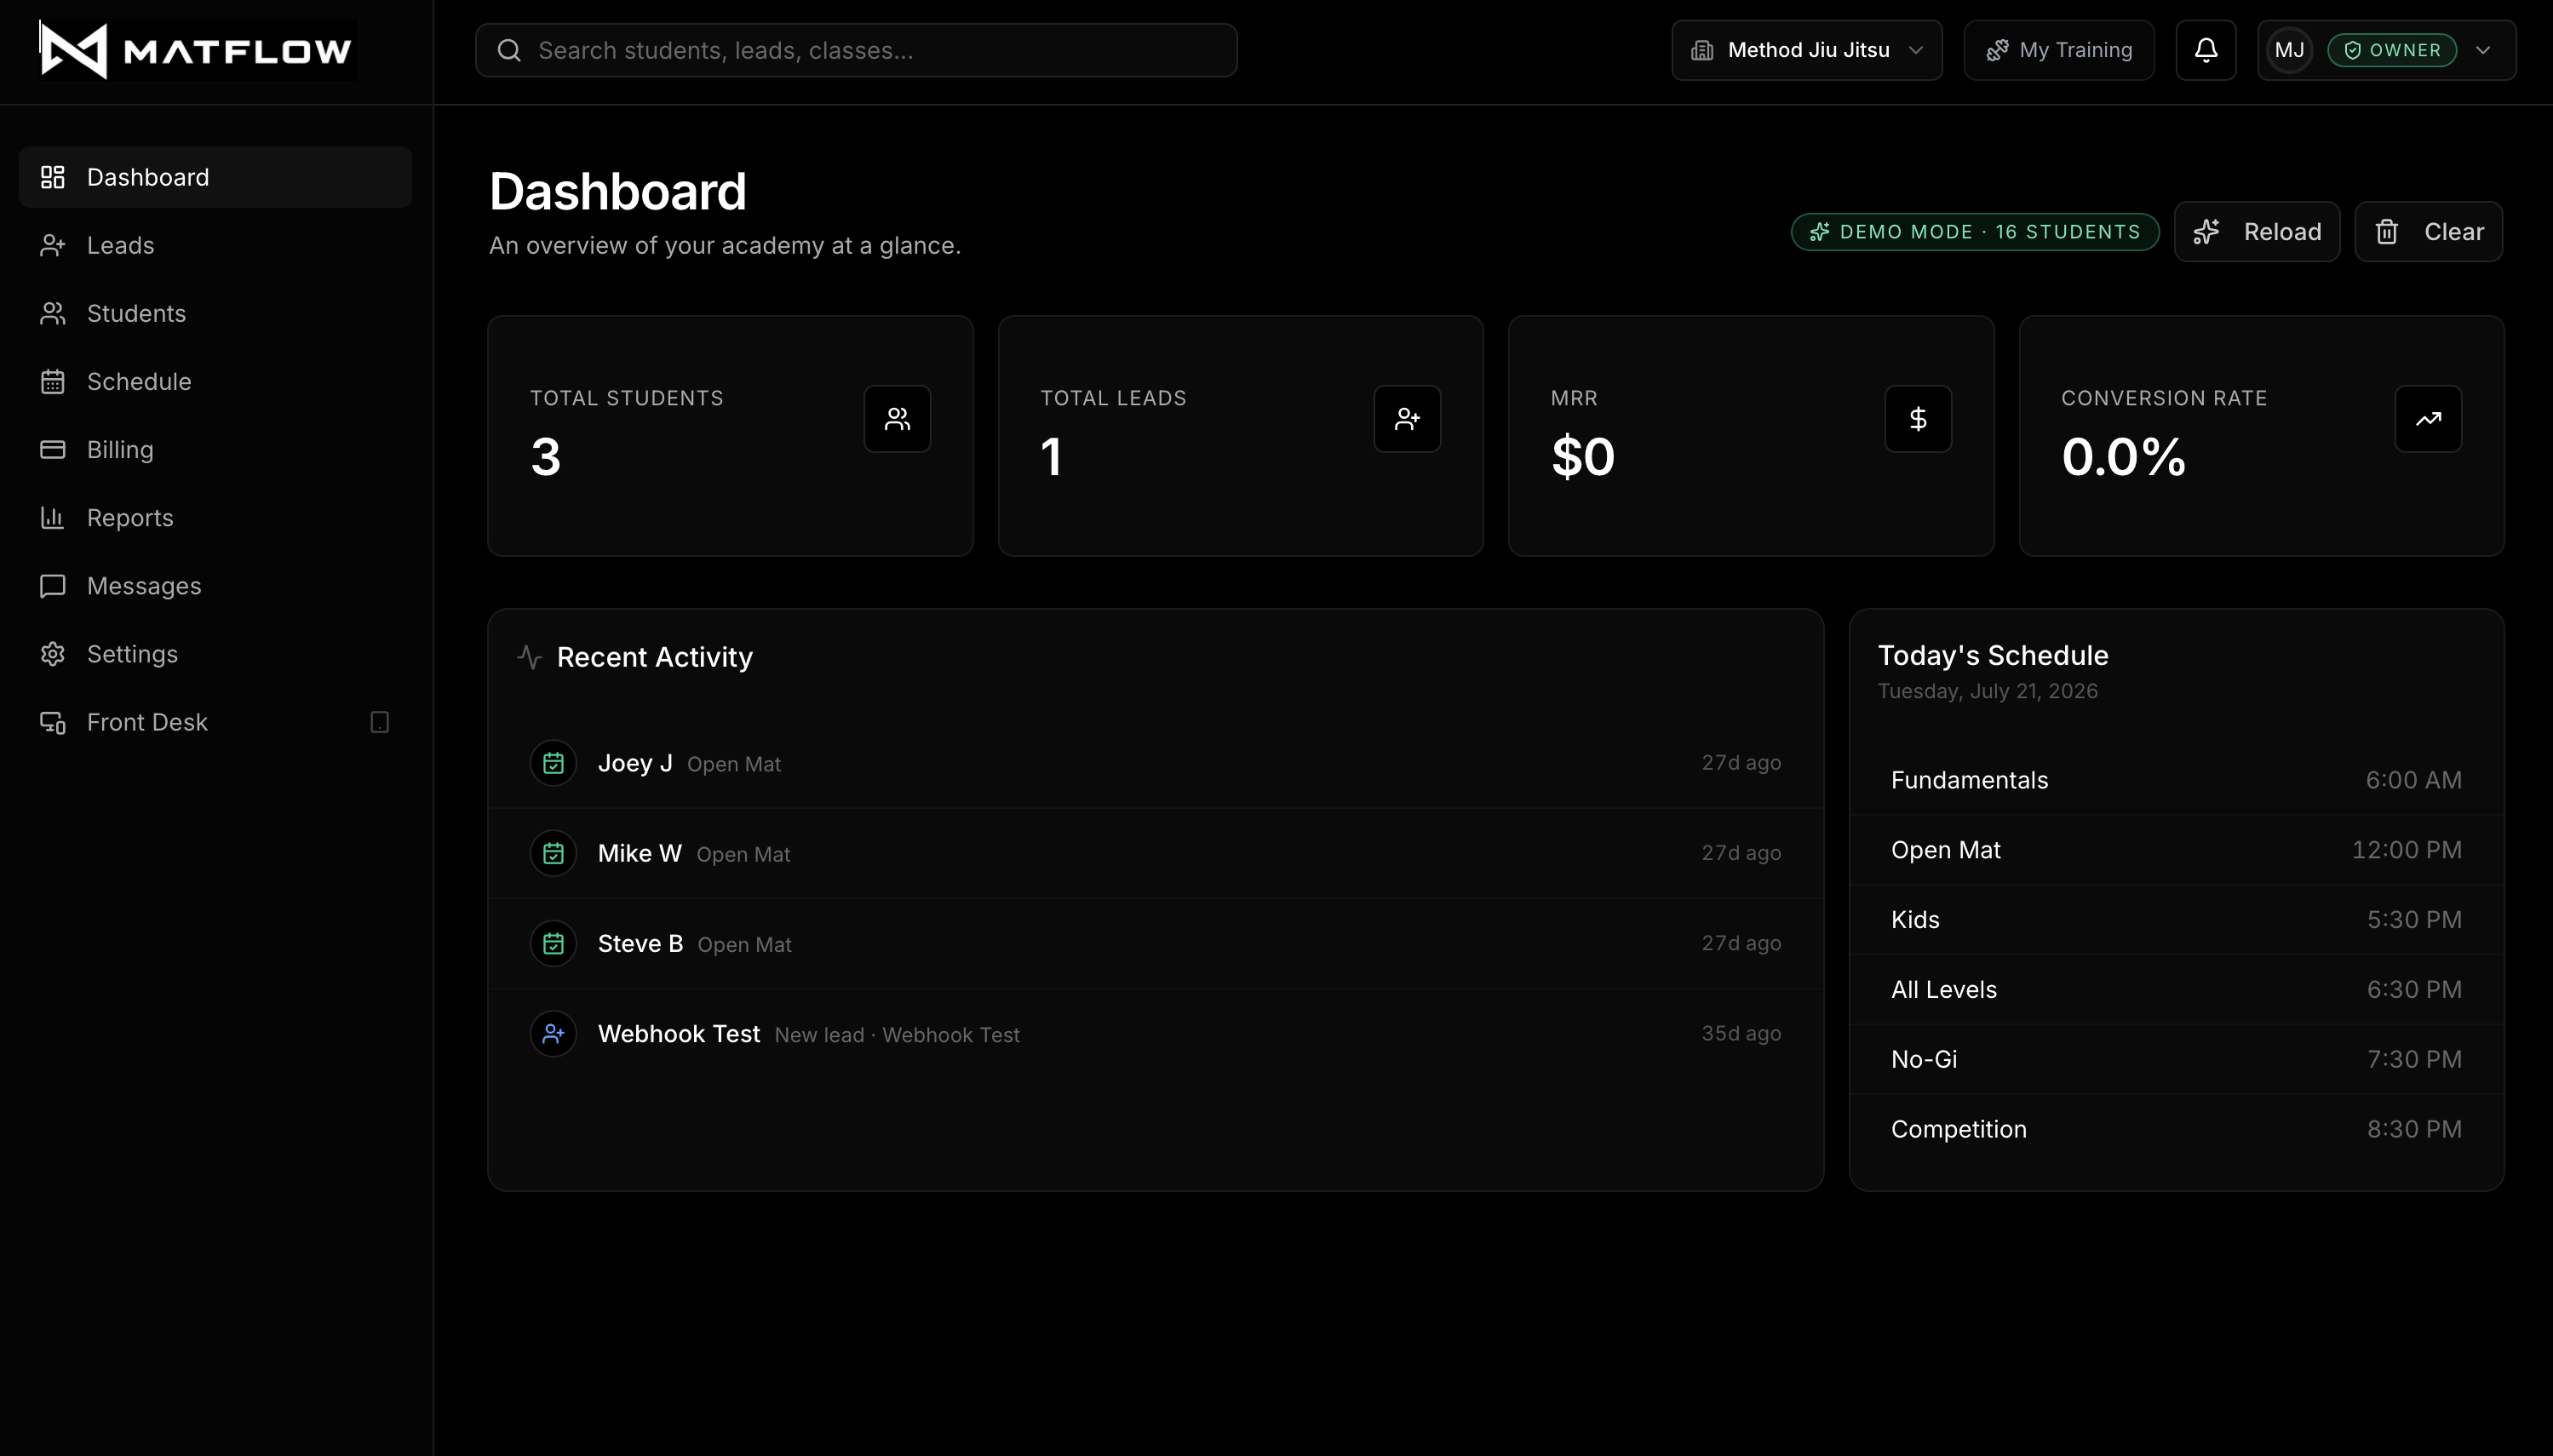The width and height of the screenshot is (2553, 1456).
Task: Open notifications with the bell icon
Action: coord(2205,50)
